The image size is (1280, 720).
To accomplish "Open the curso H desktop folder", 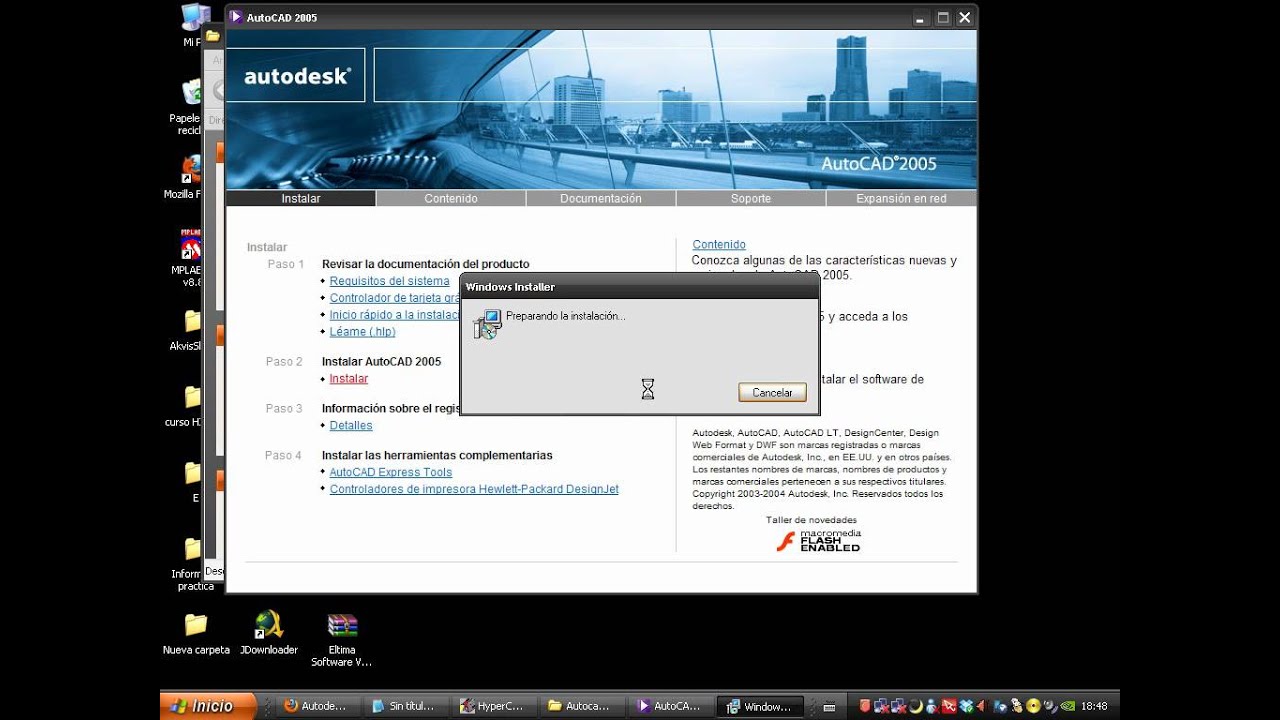I will coord(191,406).
